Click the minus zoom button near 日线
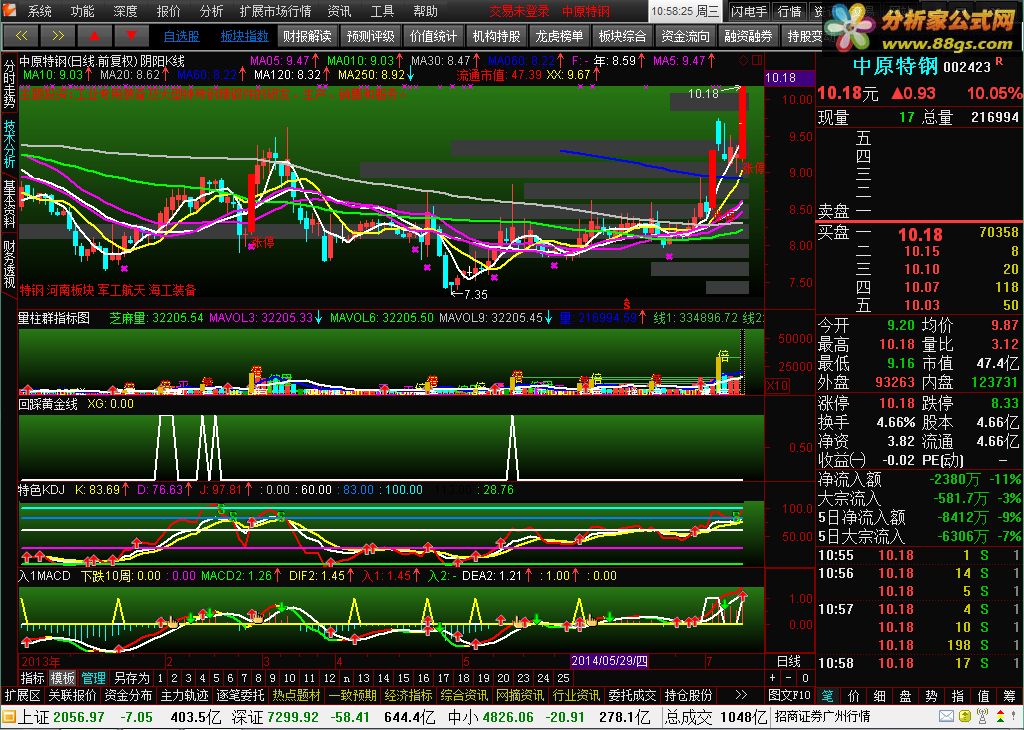The height and width of the screenshot is (730, 1024). (789, 678)
